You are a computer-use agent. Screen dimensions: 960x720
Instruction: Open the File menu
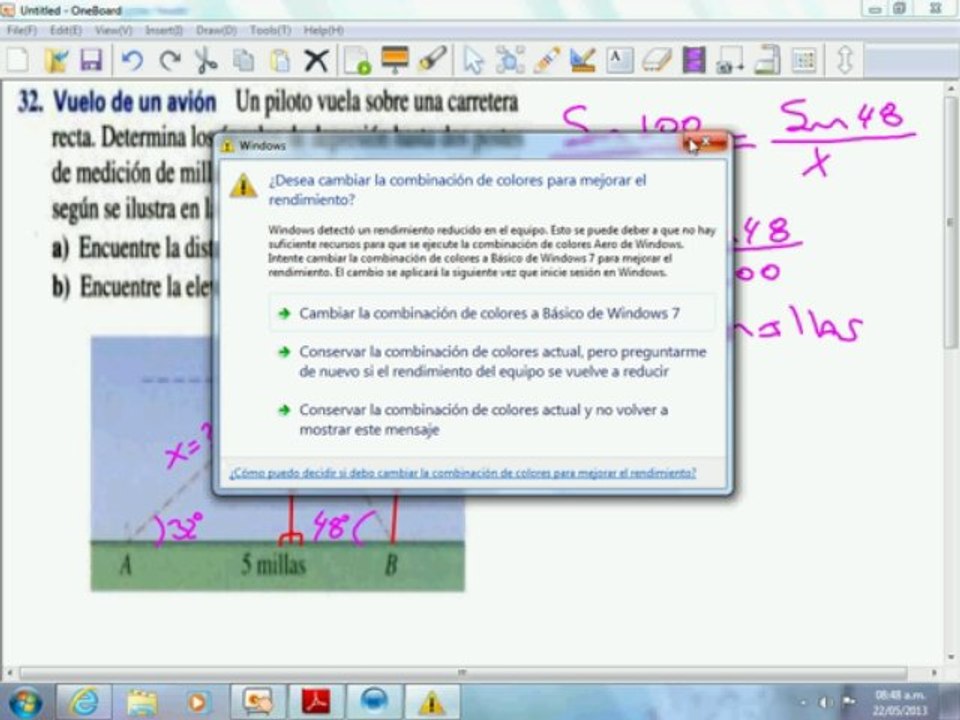point(22,30)
